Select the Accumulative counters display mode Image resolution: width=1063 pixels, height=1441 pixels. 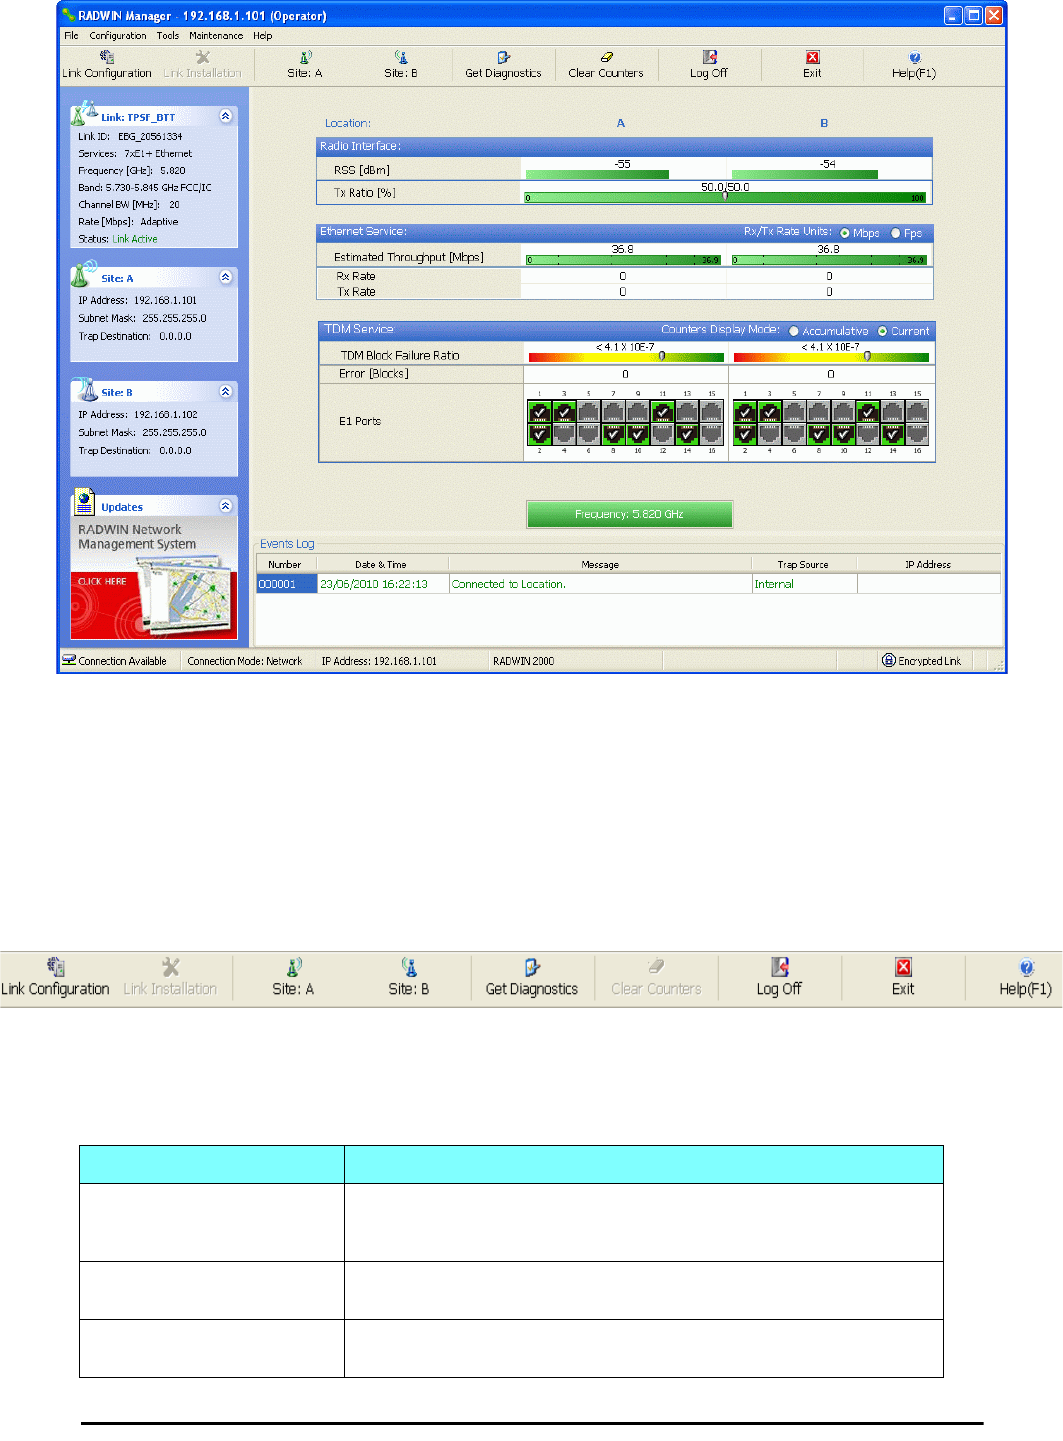pos(794,331)
